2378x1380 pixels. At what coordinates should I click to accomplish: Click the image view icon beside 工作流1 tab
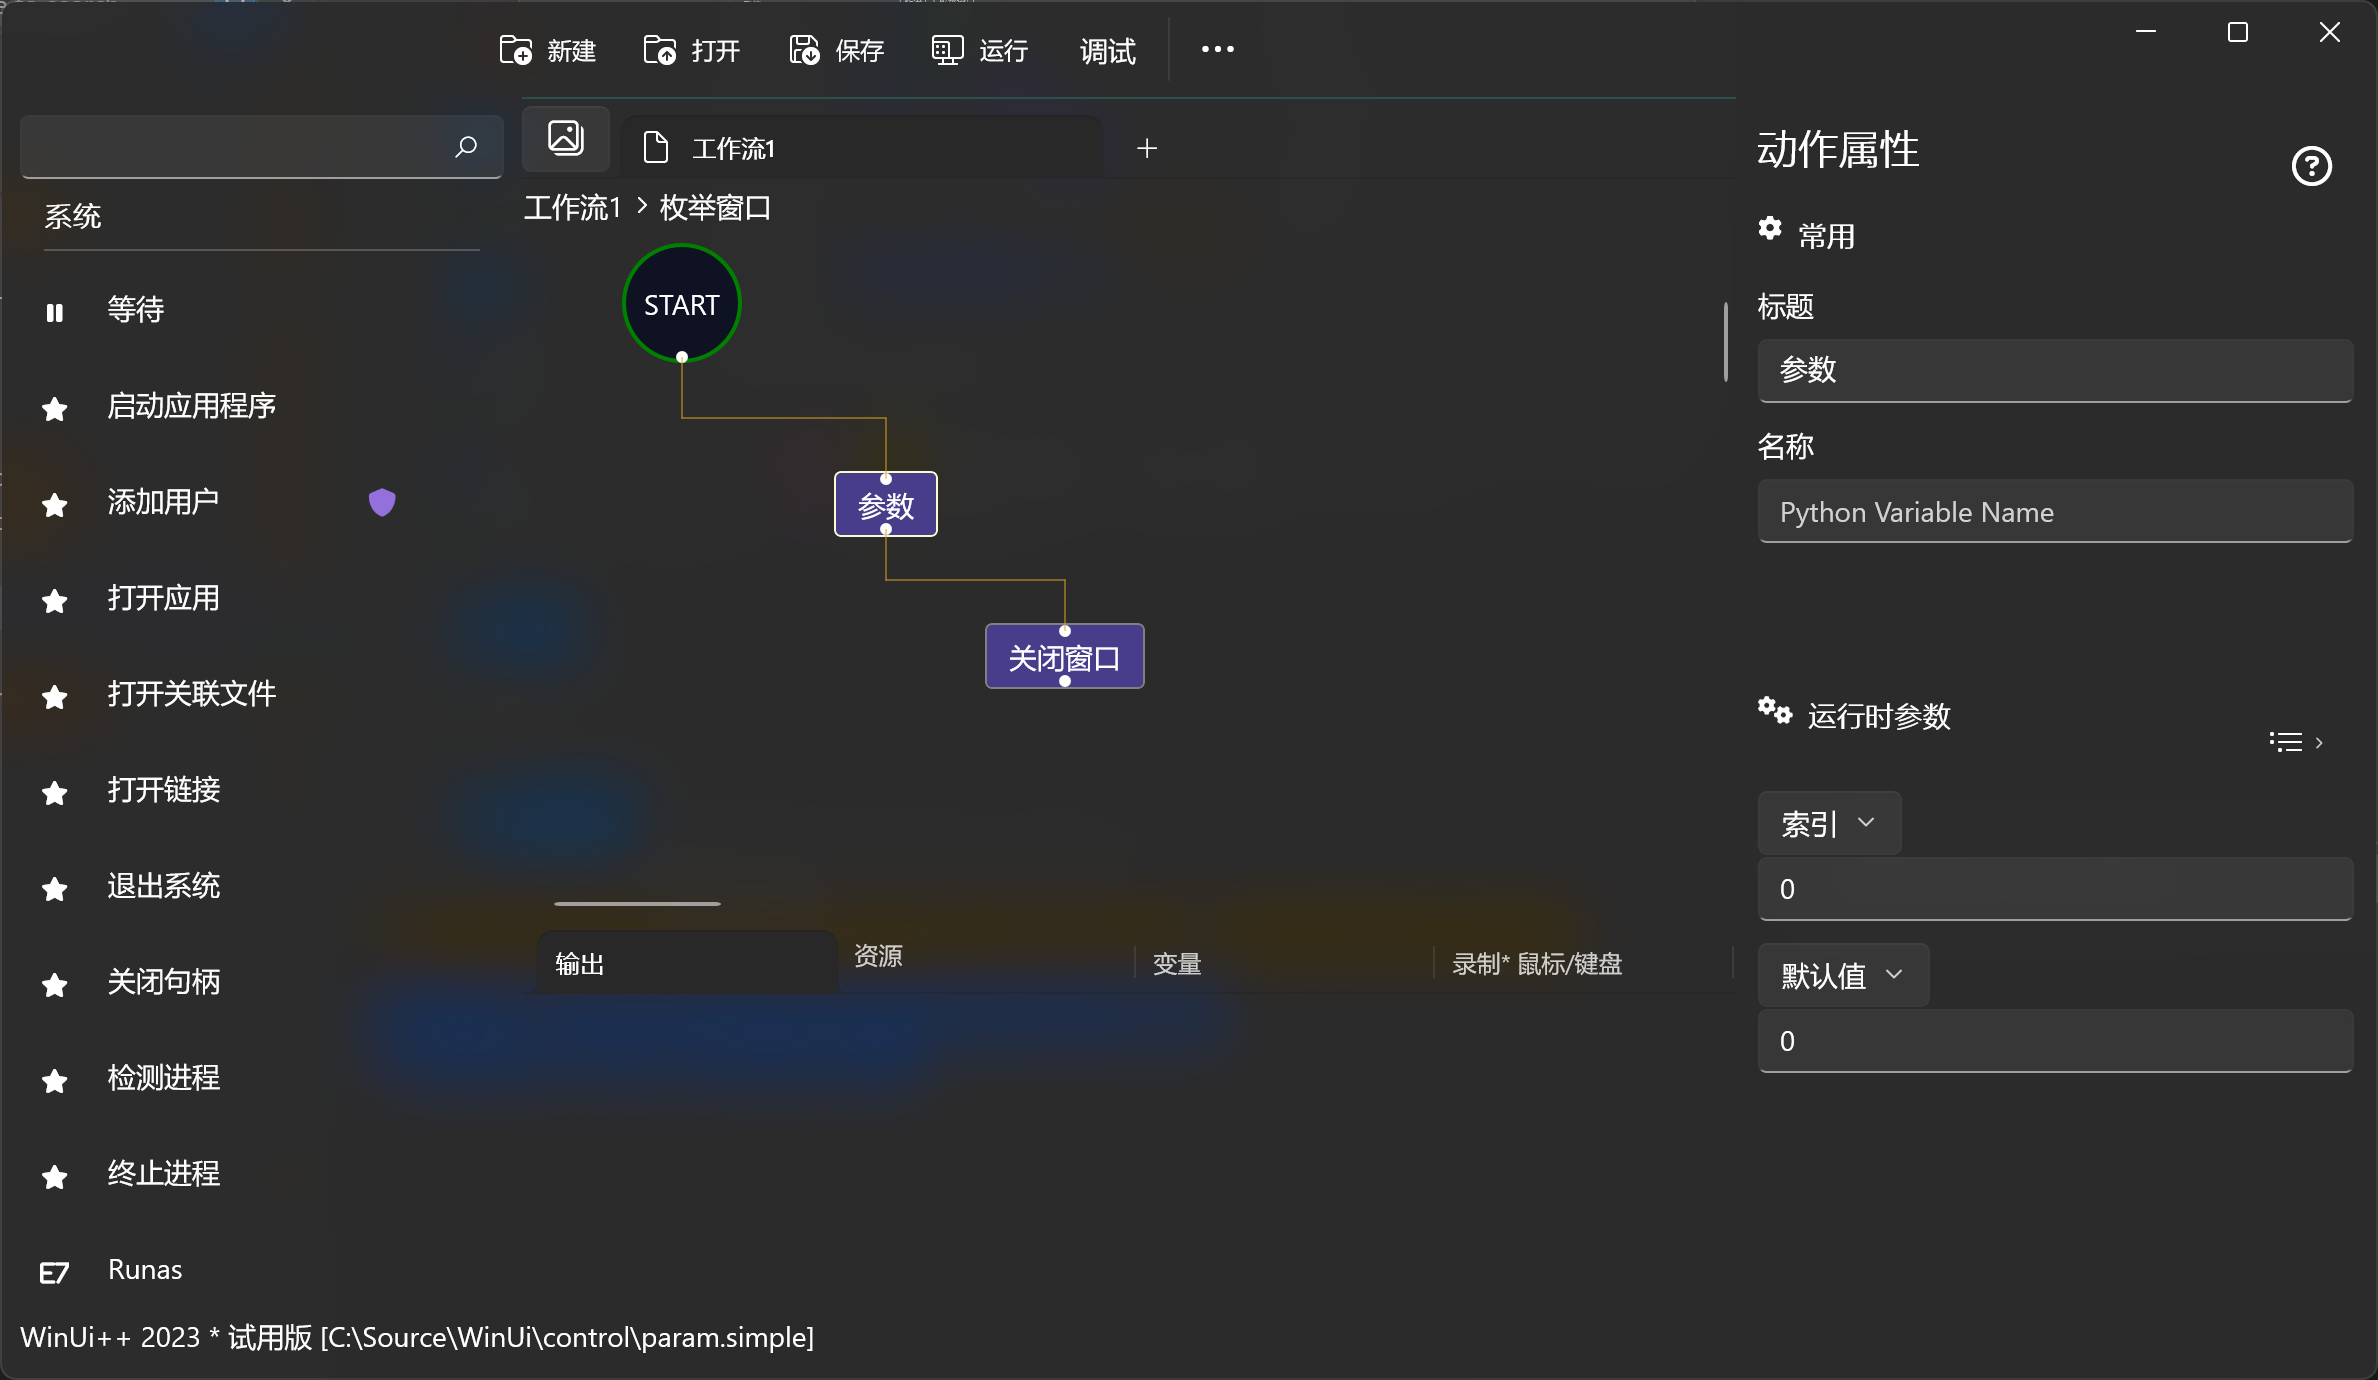tap(566, 138)
